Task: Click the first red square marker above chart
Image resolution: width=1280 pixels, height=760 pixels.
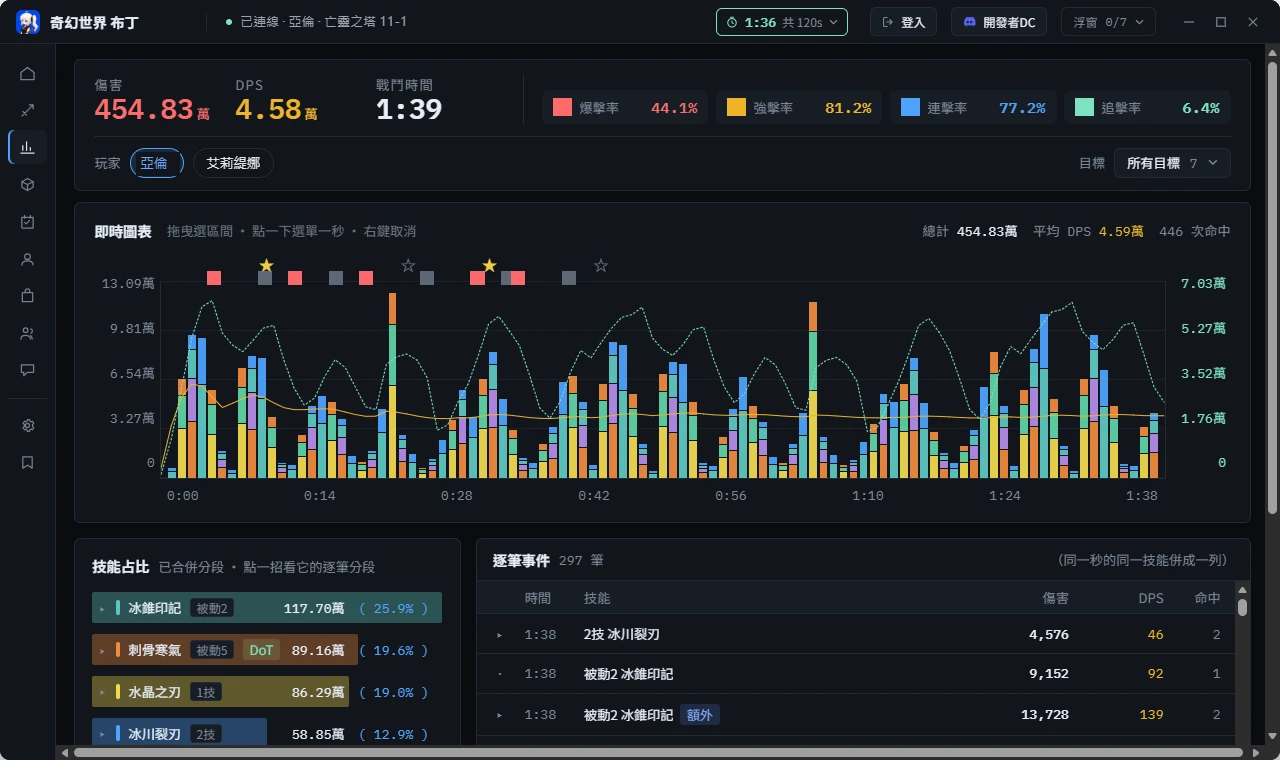Action: click(214, 278)
